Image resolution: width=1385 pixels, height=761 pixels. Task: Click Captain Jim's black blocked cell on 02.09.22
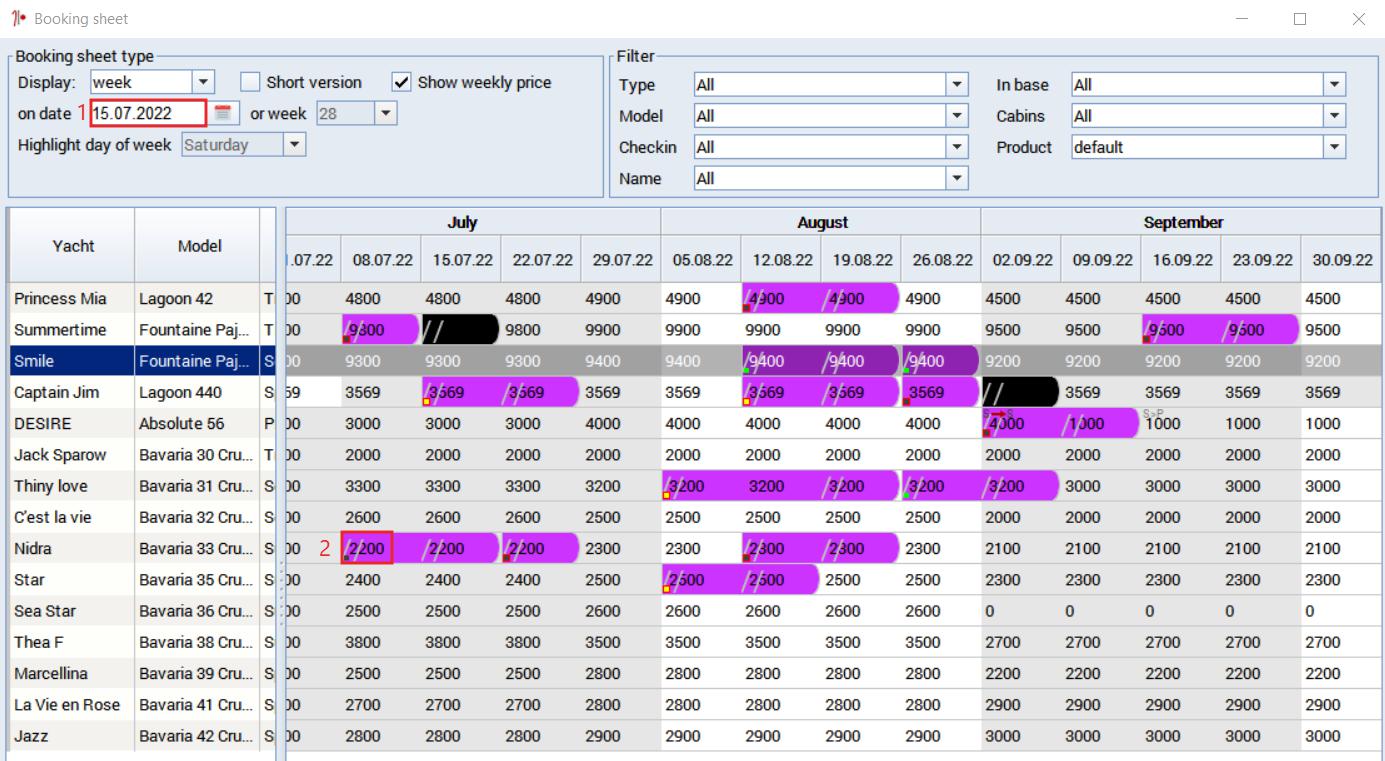pos(1020,392)
